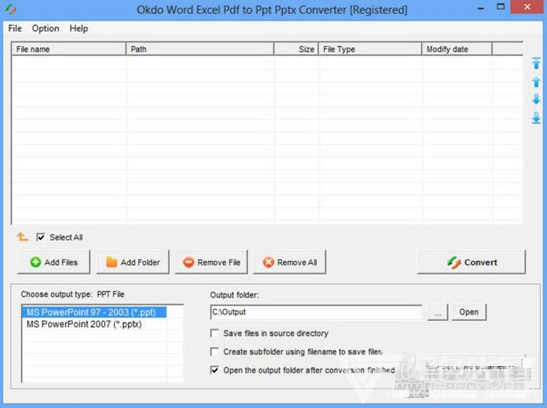
Task: Enable Save files in source directory
Action: 215,333
